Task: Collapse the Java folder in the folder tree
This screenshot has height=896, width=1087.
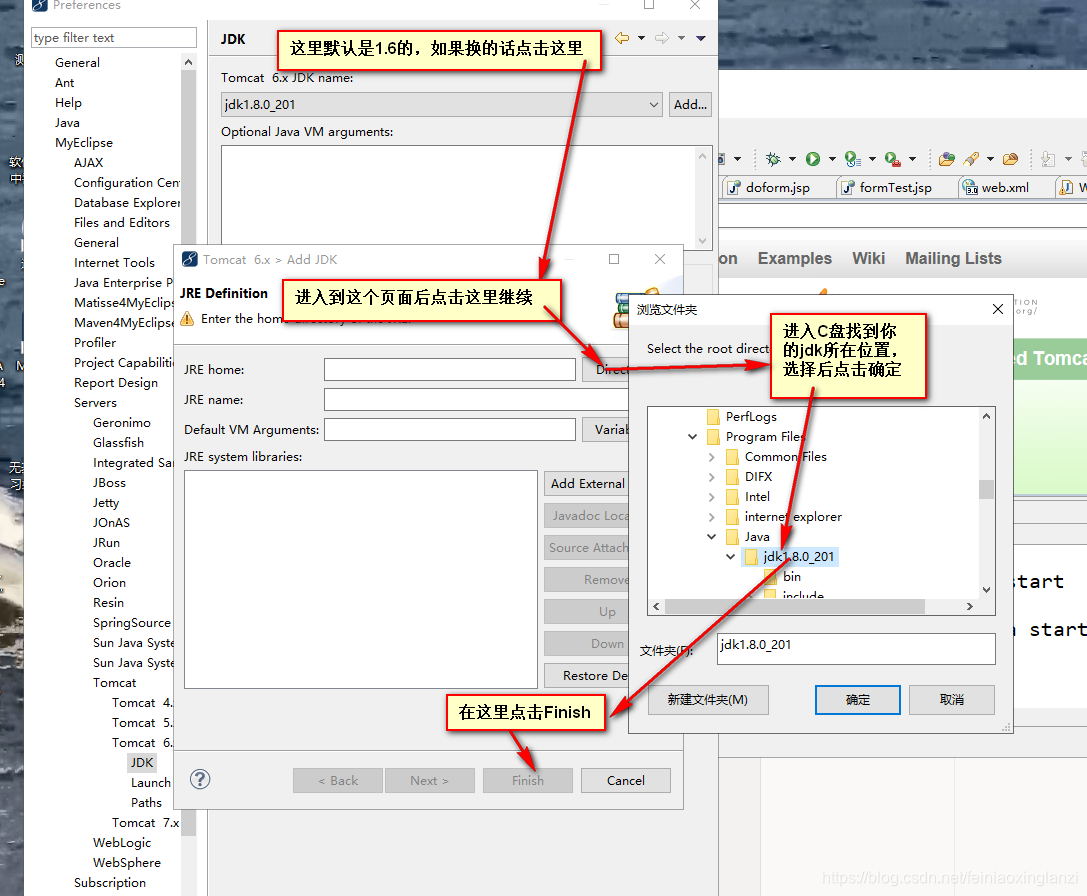Action: pyautogui.click(x=710, y=536)
